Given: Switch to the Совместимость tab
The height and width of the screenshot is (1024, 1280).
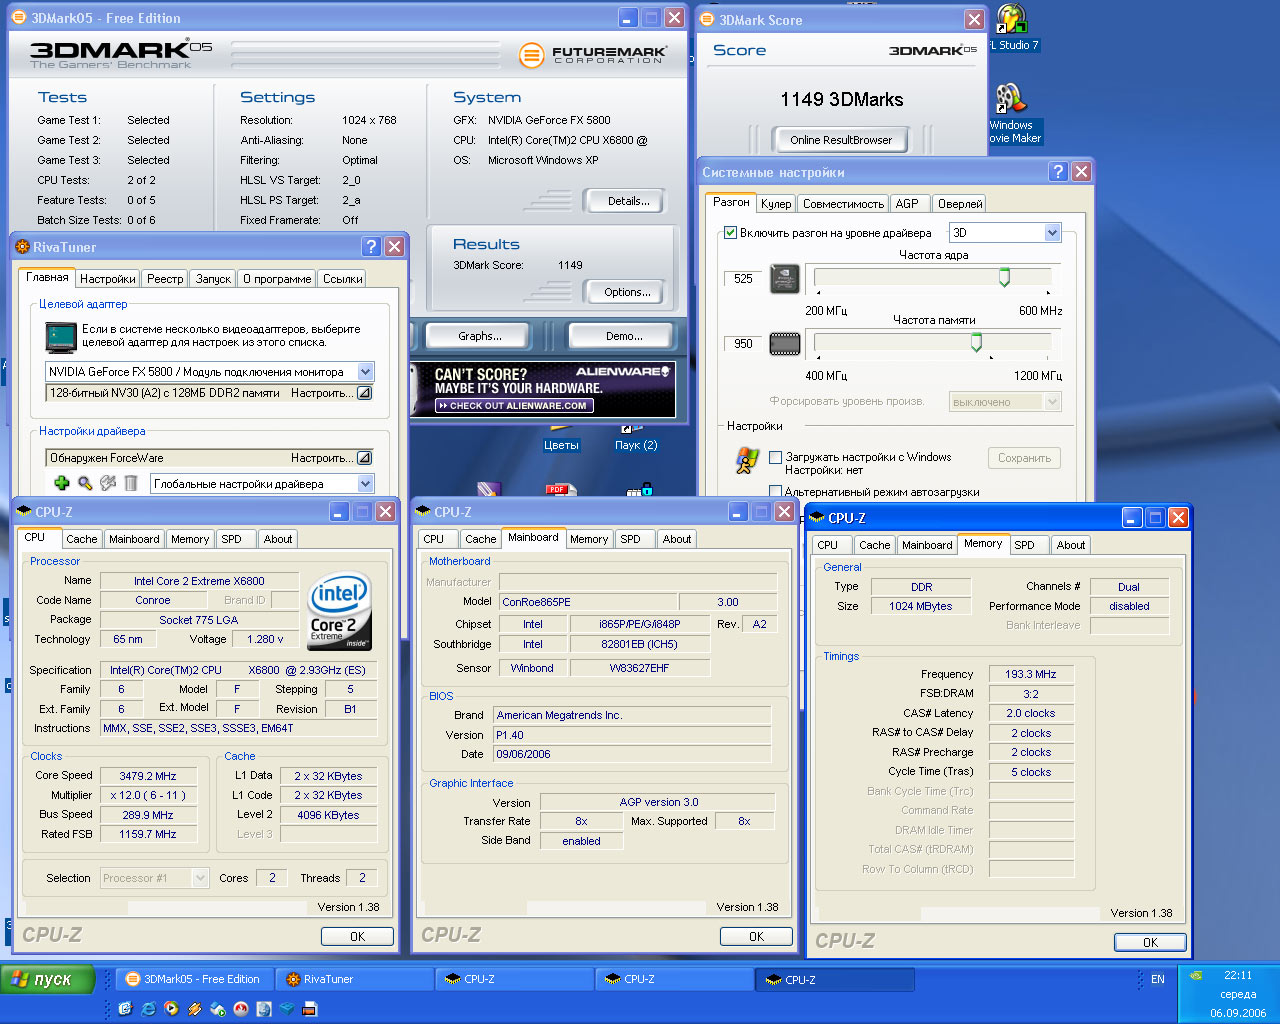Looking at the screenshot, I should point(843,204).
